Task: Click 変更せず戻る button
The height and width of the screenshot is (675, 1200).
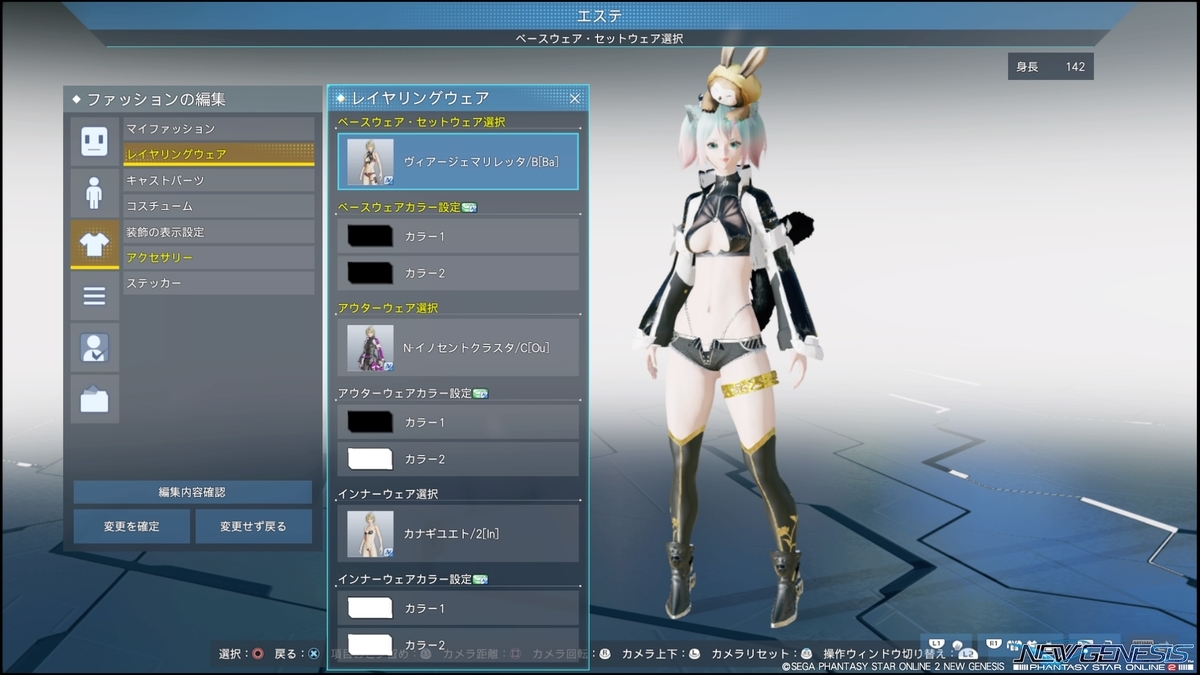Action: (254, 526)
